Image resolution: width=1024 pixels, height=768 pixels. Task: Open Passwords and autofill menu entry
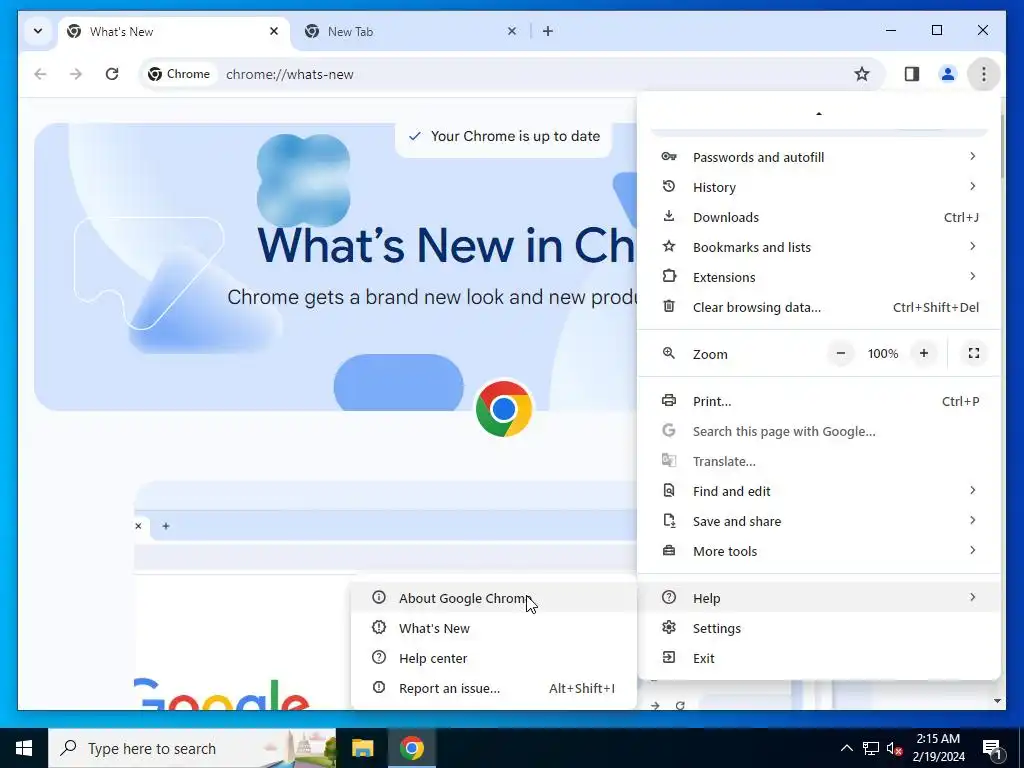point(818,157)
